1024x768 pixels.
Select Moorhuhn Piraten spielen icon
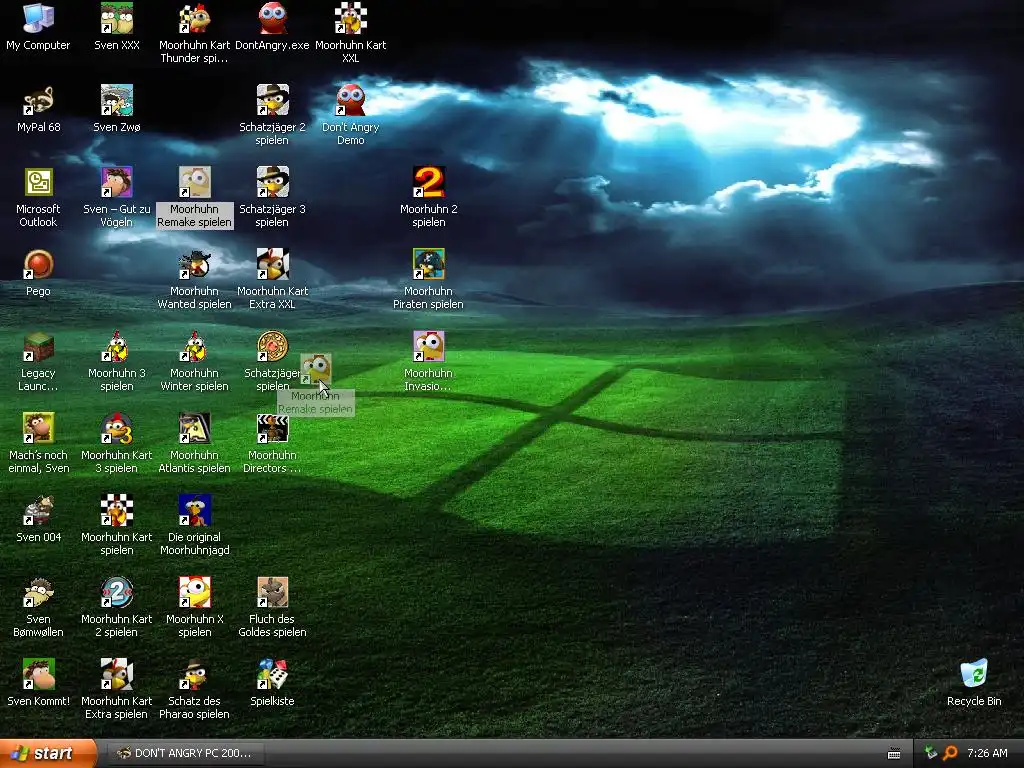[428, 264]
